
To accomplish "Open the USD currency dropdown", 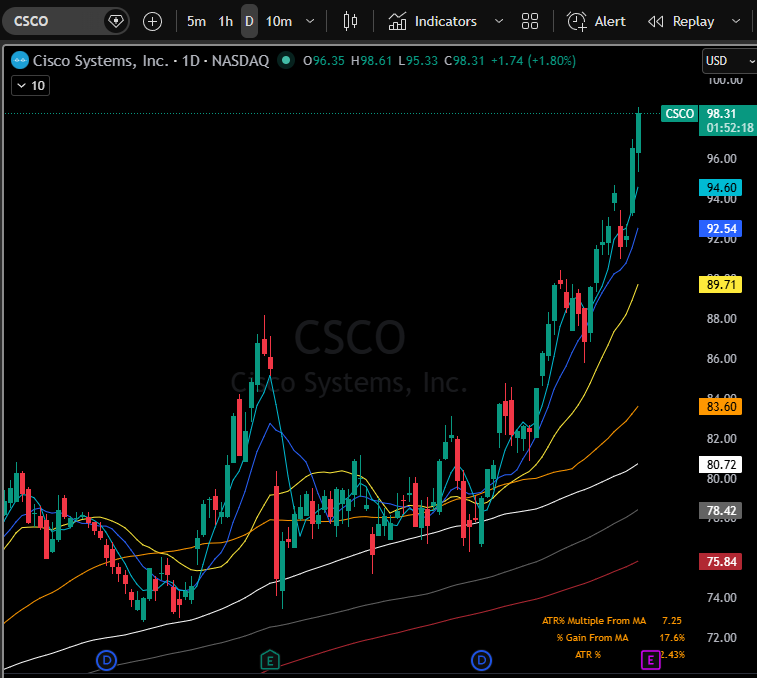I will 729,61.
